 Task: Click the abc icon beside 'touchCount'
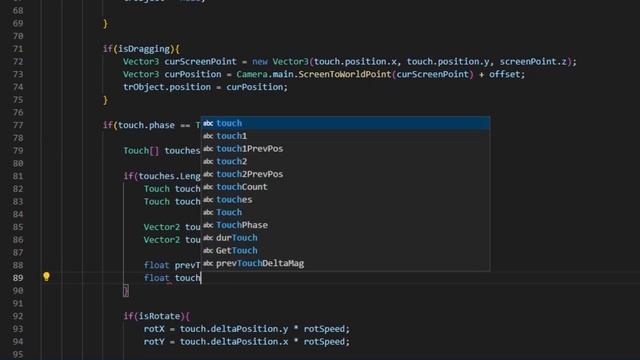coord(208,187)
